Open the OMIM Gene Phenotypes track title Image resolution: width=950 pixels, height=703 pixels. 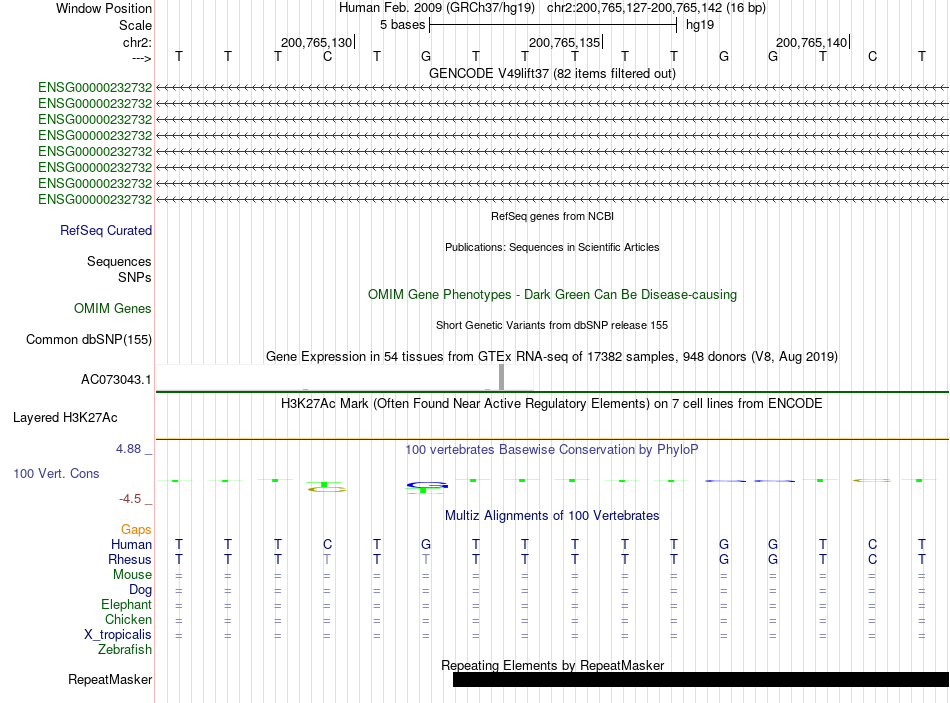(552, 295)
